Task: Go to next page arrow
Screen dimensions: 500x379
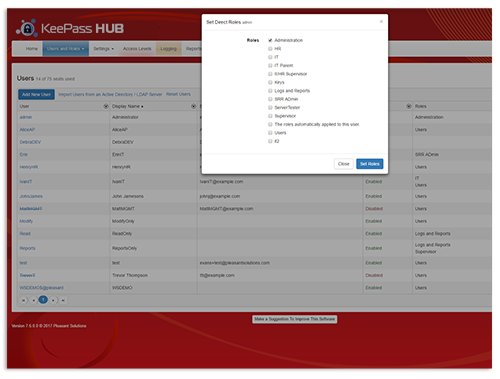Action: (x=53, y=300)
